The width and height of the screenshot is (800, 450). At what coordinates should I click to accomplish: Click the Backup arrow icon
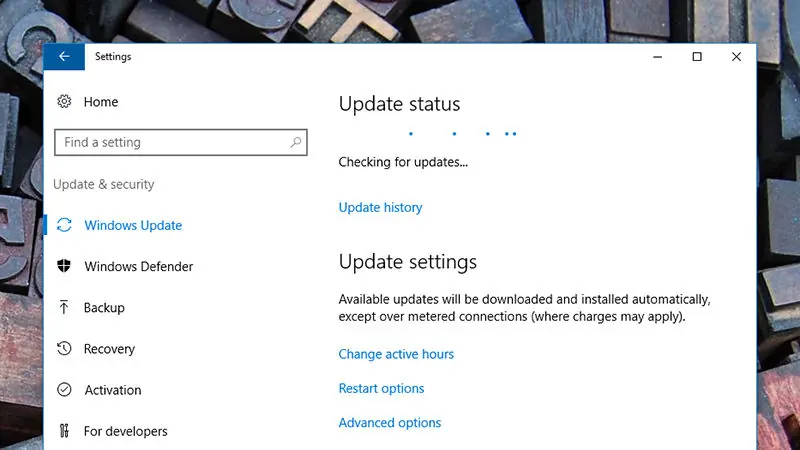[64, 307]
